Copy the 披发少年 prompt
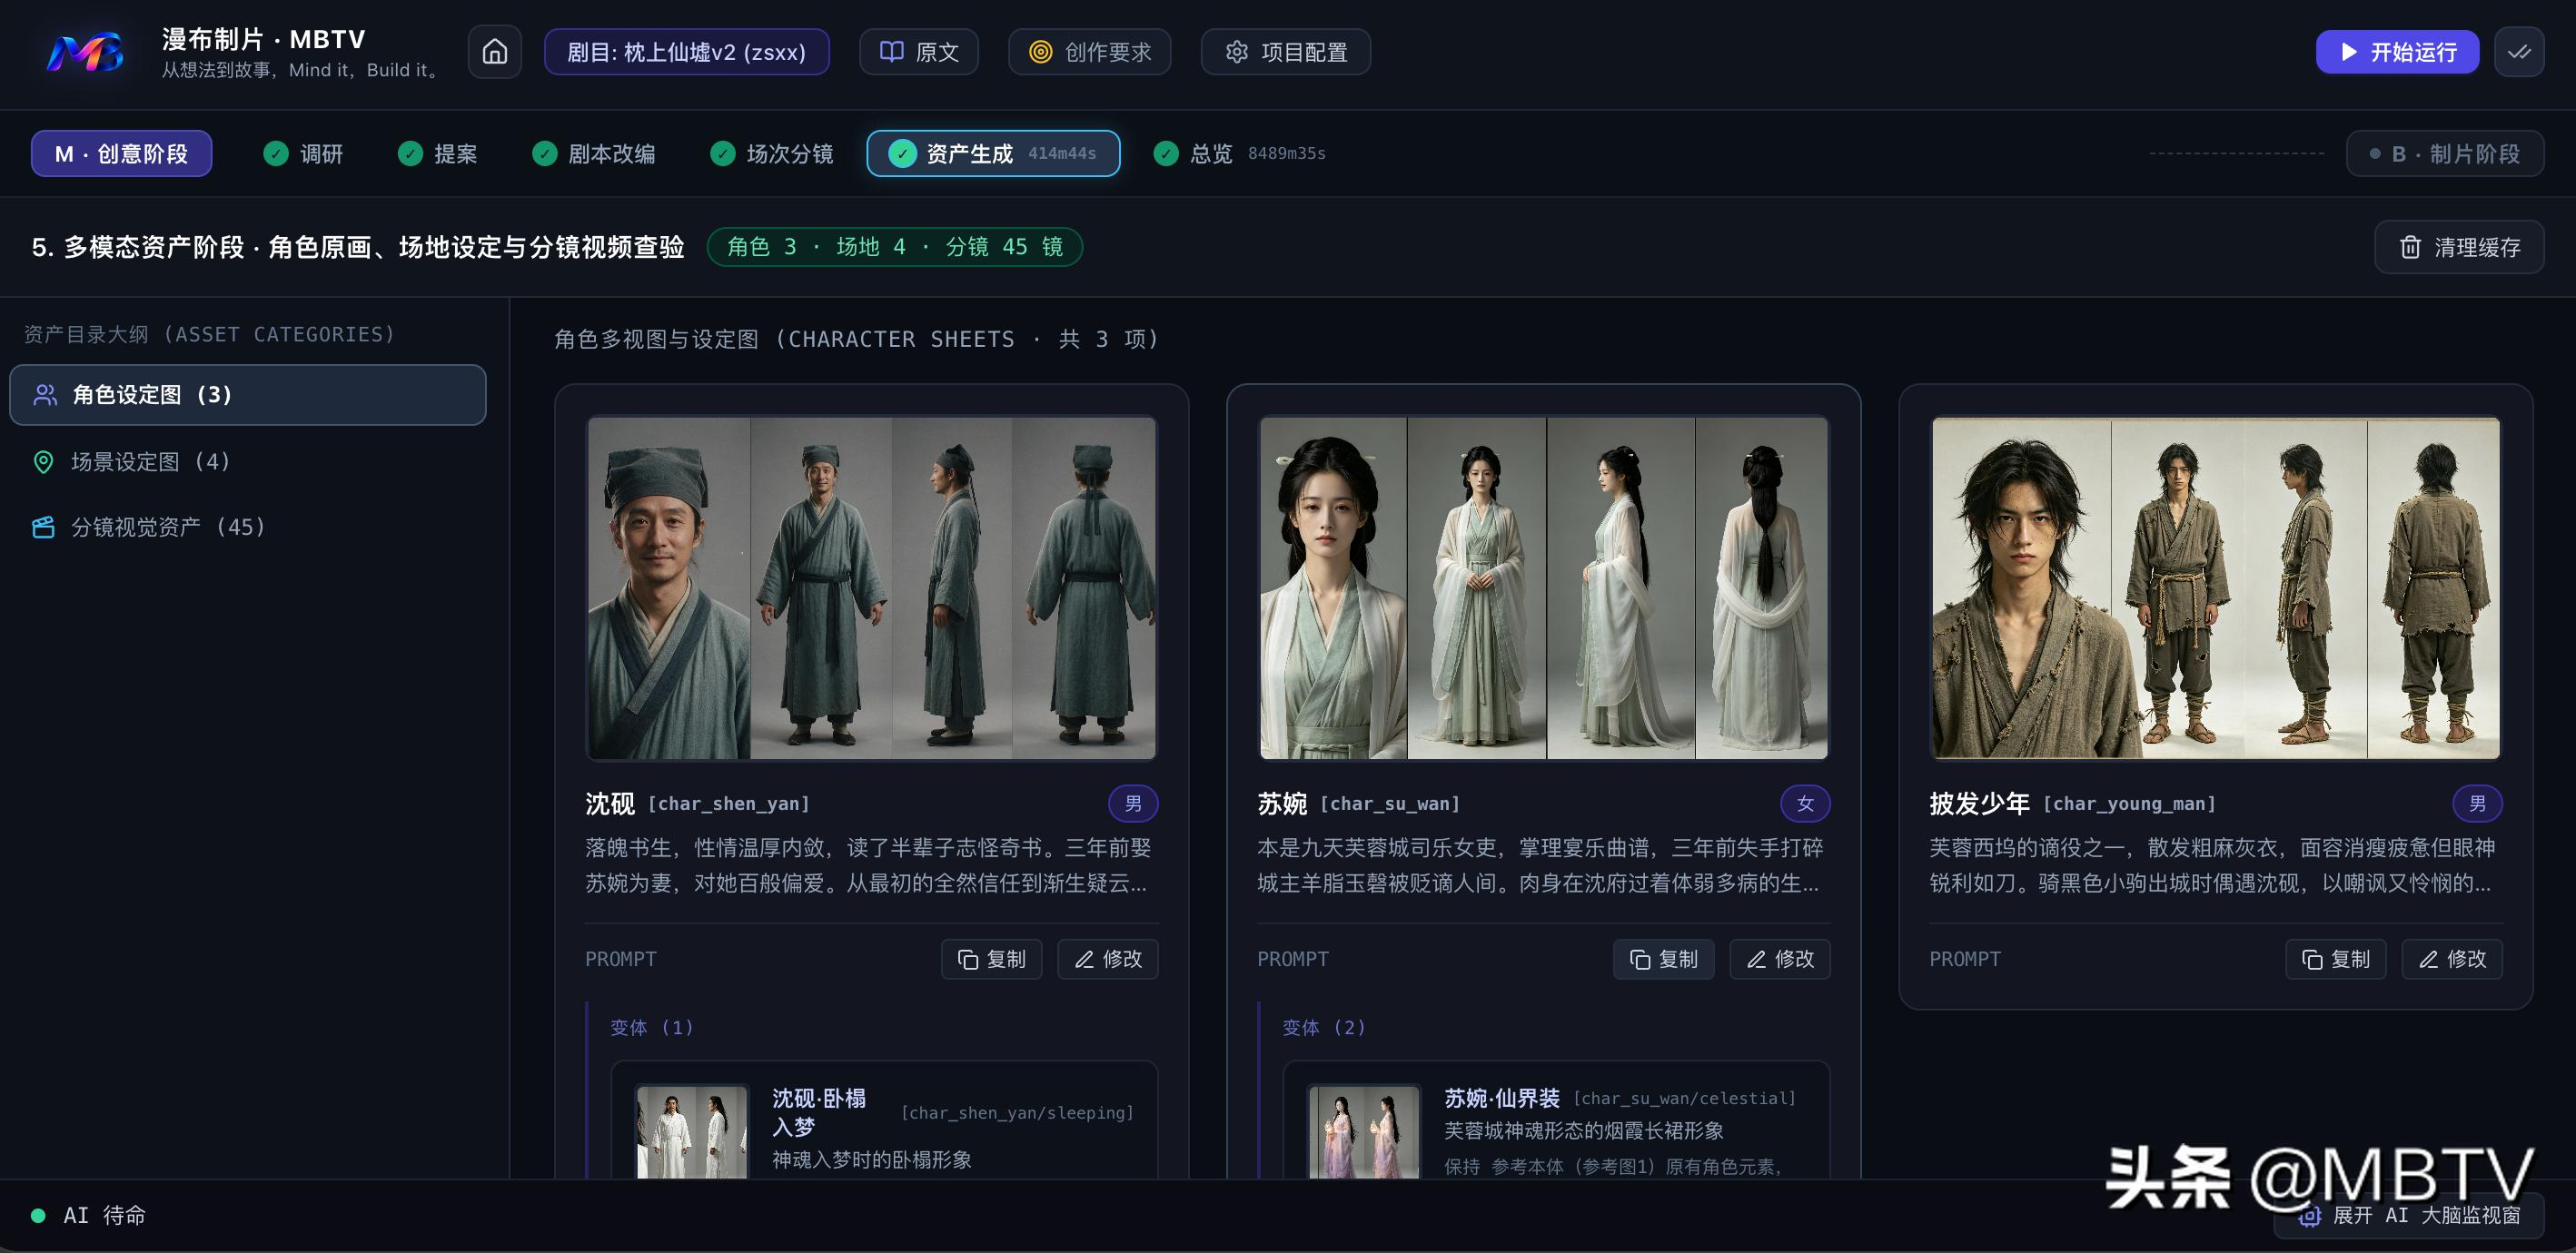This screenshot has height=1253, width=2576. tap(2335, 959)
